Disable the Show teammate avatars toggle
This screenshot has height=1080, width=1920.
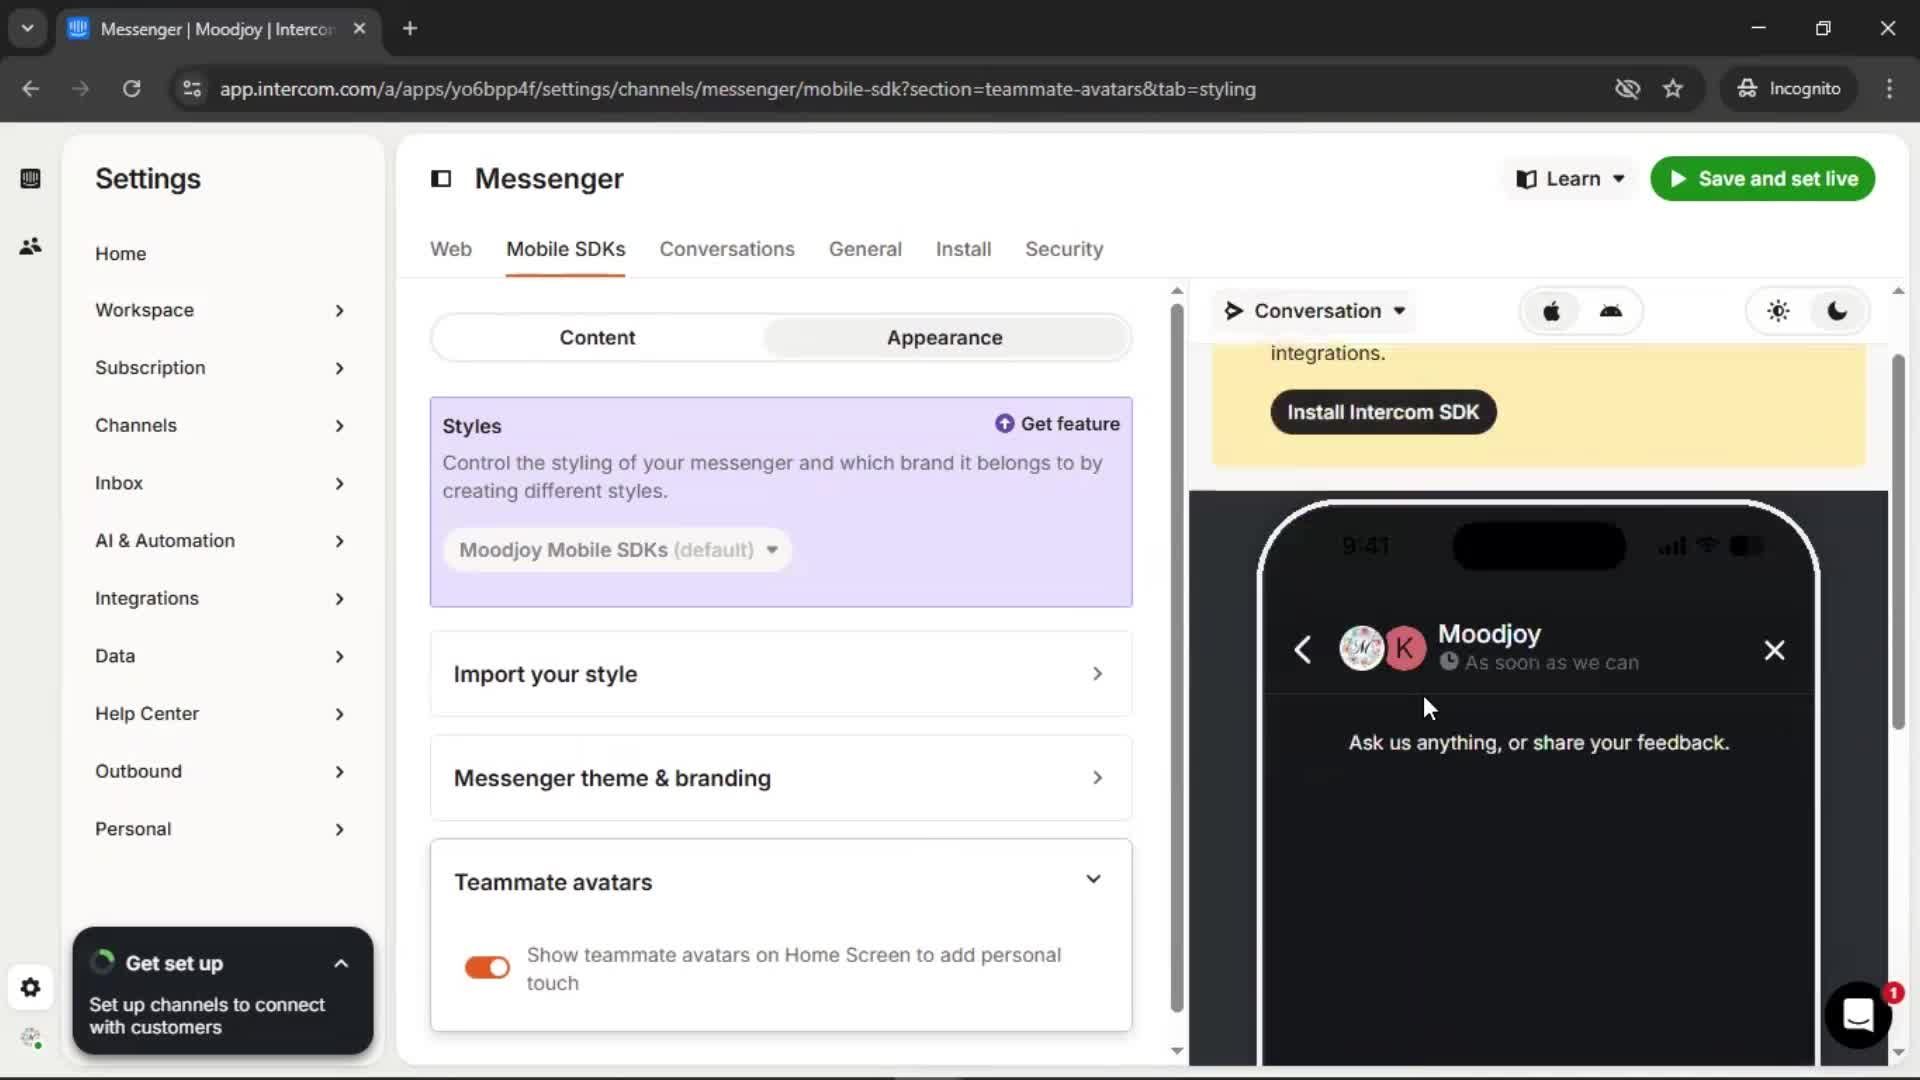487,967
